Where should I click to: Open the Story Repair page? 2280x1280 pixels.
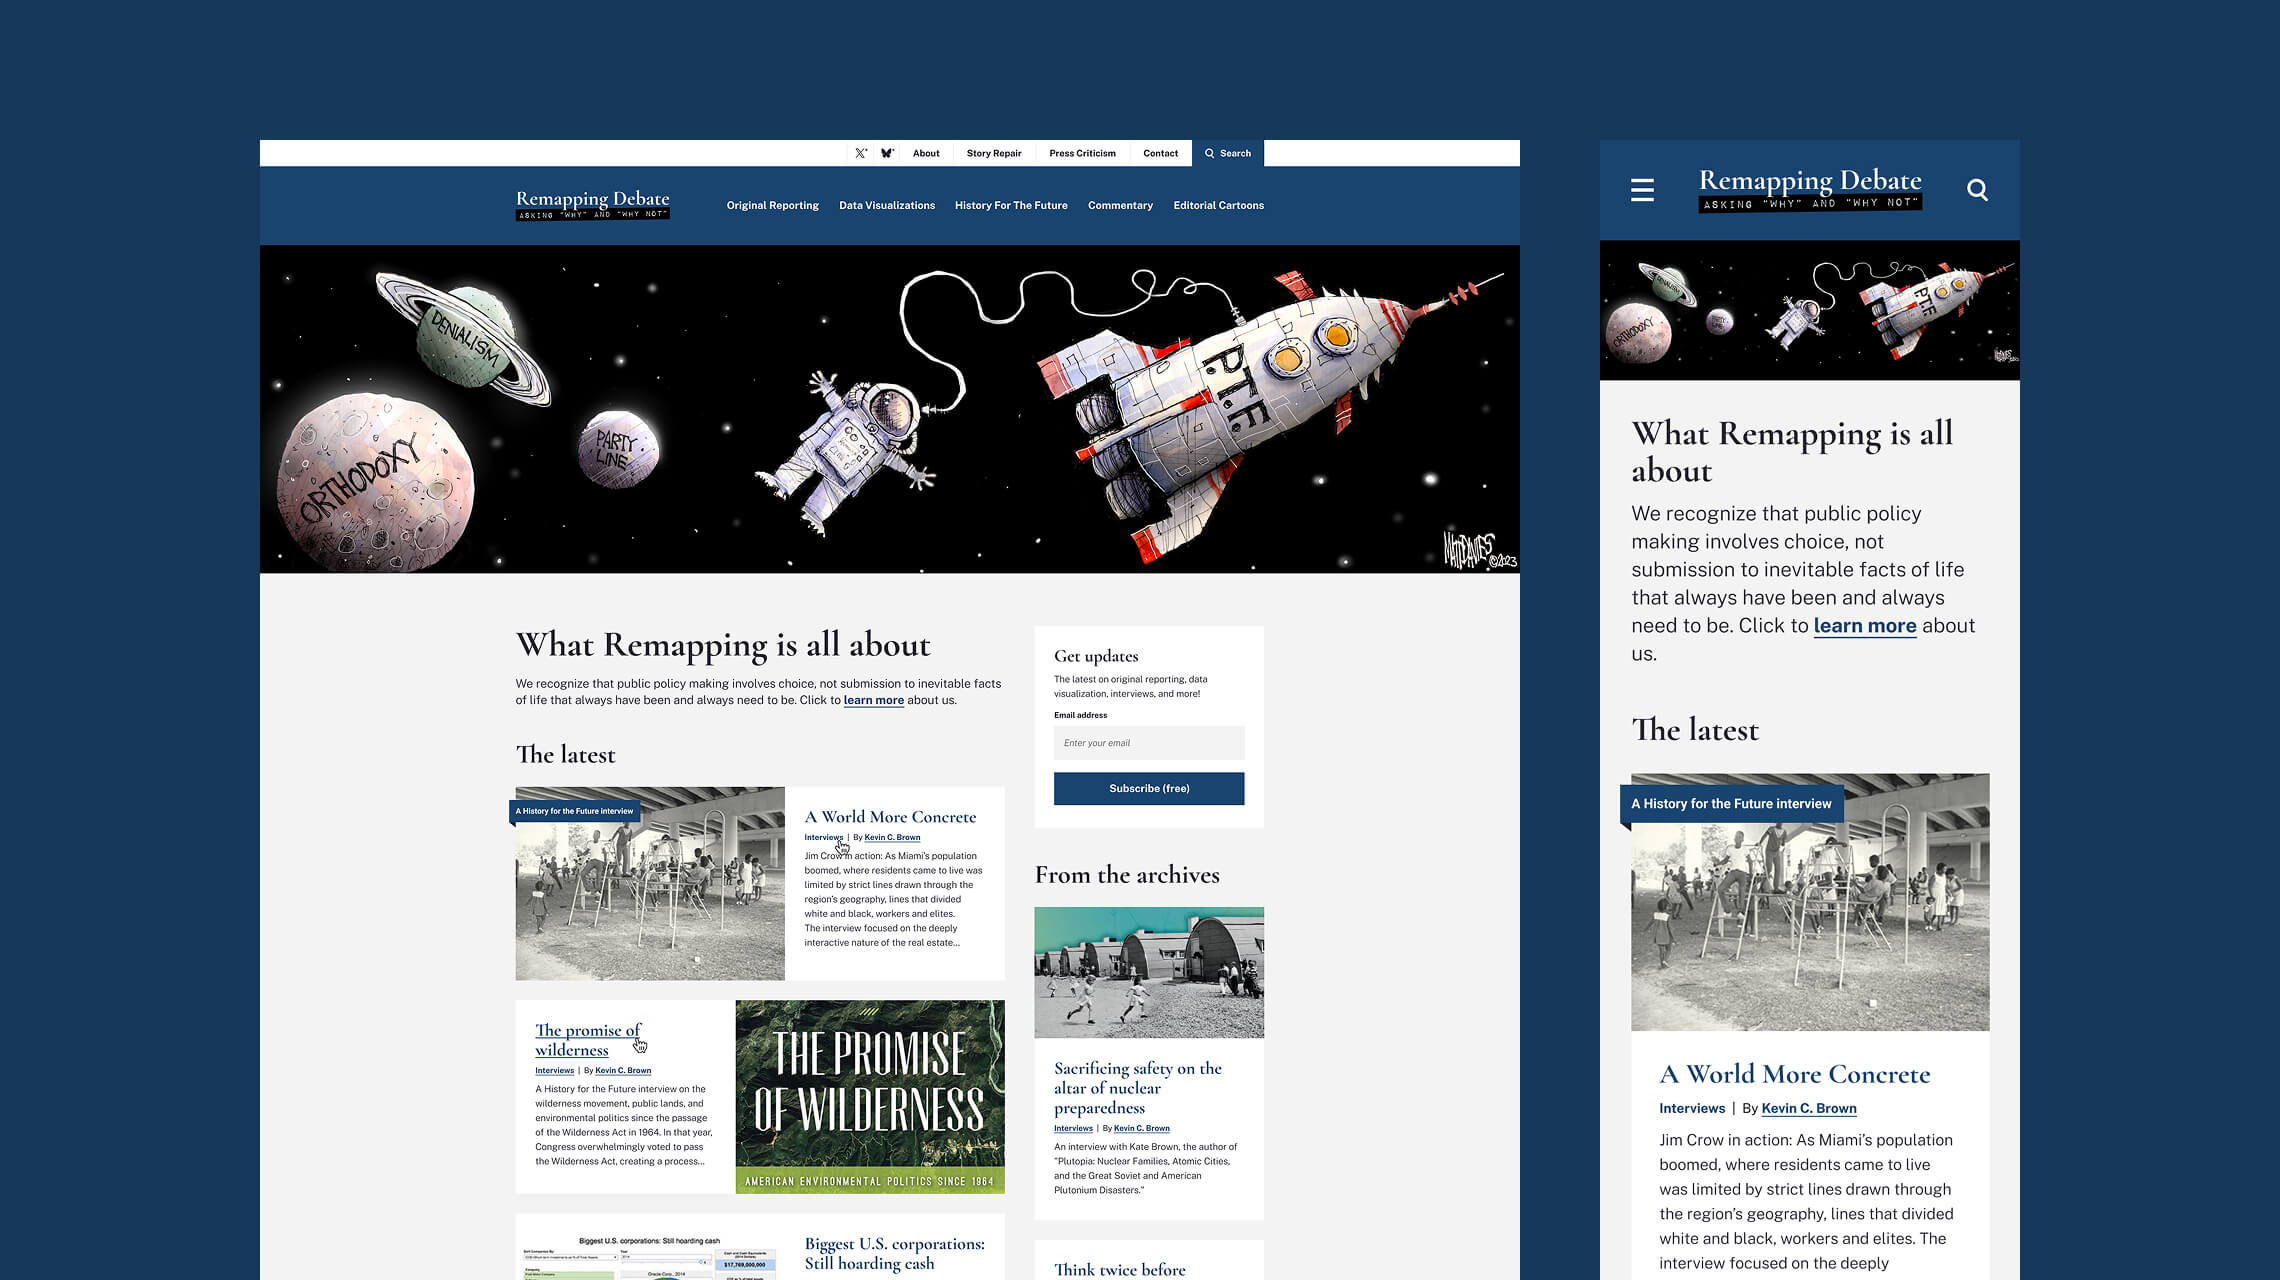[x=993, y=153]
